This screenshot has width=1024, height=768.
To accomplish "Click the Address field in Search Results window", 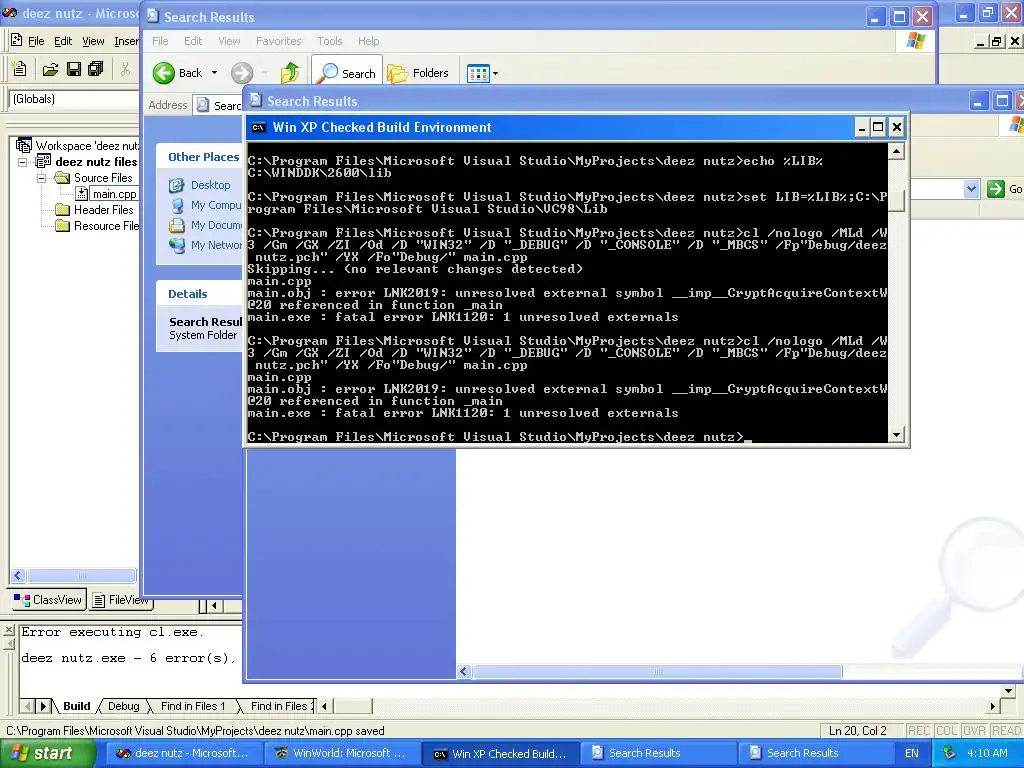I will pyautogui.click(x=217, y=105).
